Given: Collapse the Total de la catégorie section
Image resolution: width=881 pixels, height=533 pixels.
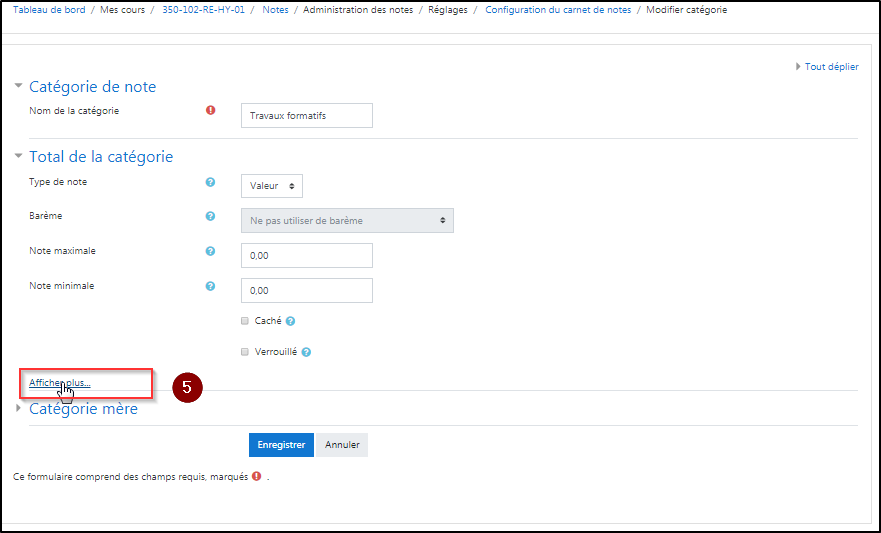Looking at the screenshot, I should point(100,157).
